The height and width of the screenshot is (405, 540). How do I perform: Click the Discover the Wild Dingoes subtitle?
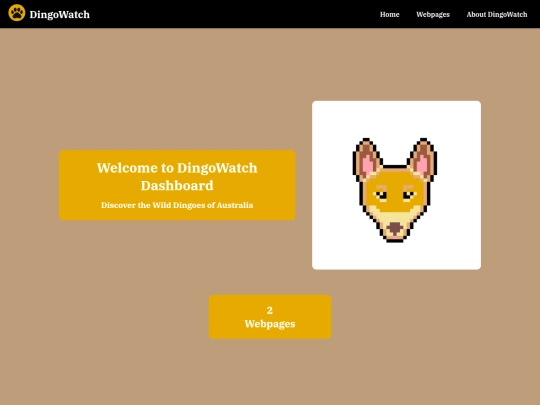pos(177,205)
